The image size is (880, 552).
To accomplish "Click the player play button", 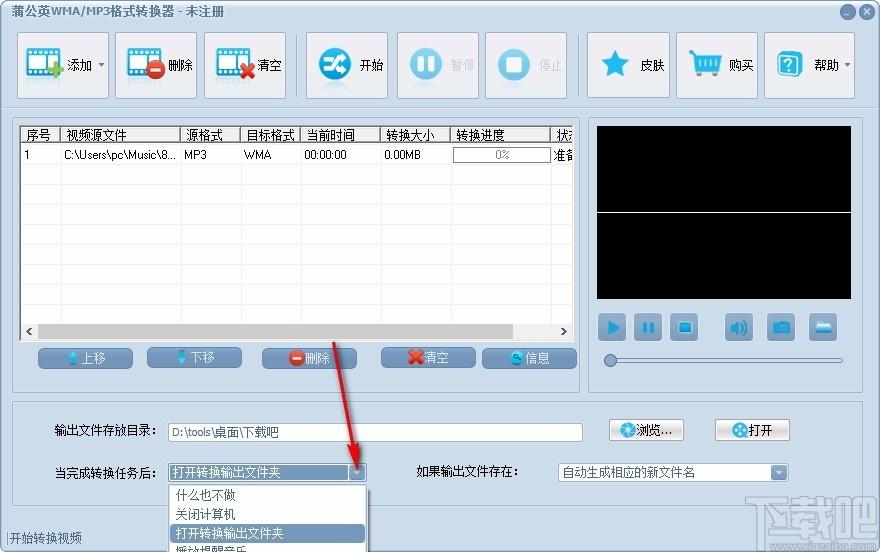I will (612, 327).
